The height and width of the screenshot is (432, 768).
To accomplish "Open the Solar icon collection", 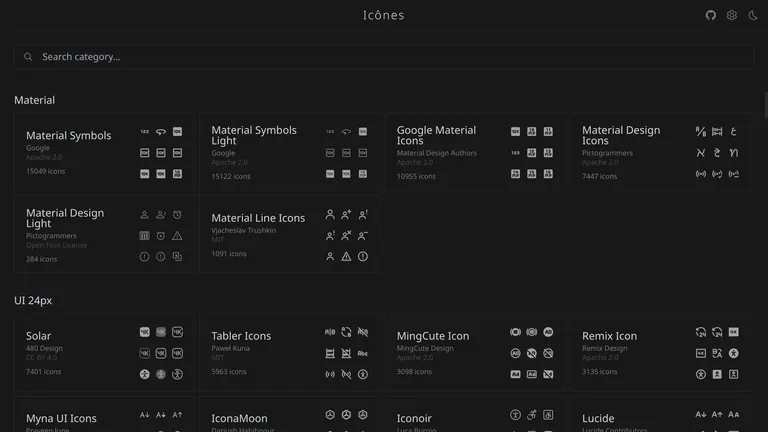I will [x=104, y=353].
